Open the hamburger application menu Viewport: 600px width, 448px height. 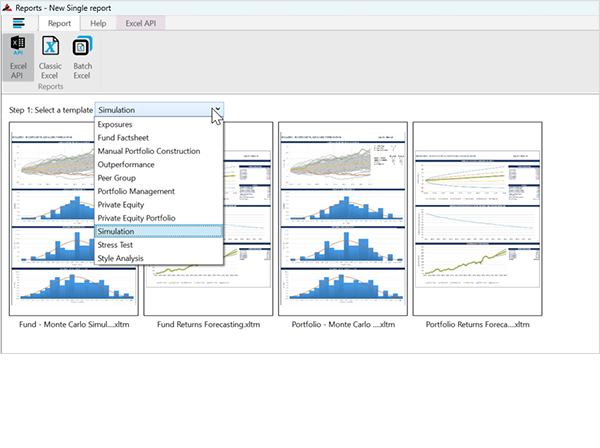click(19, 22)
